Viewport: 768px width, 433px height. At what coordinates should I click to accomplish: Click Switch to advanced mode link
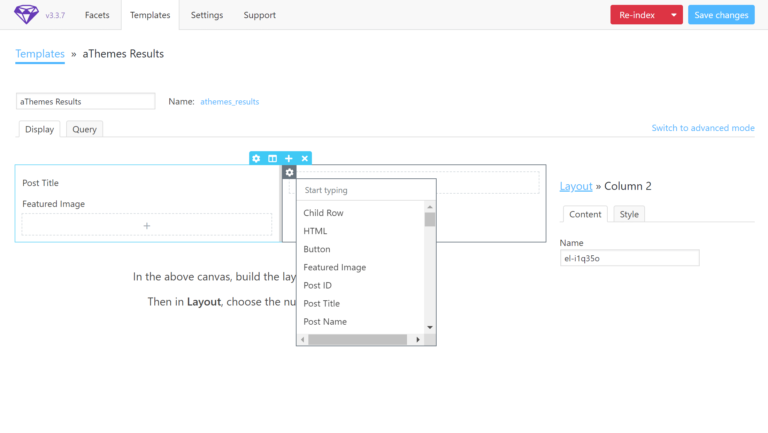pyautogui.click(x=702, y=128)
